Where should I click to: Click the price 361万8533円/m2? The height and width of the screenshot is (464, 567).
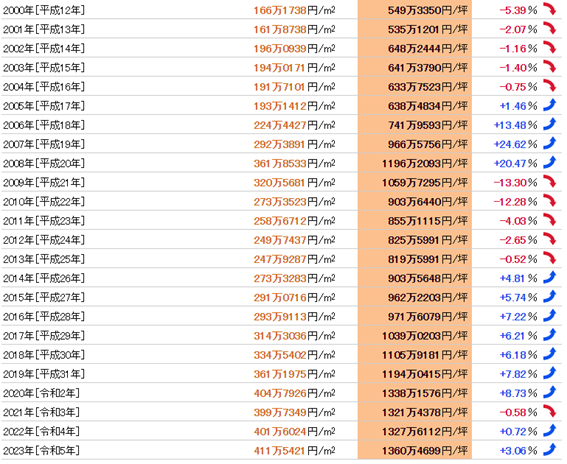coord(294,163)
